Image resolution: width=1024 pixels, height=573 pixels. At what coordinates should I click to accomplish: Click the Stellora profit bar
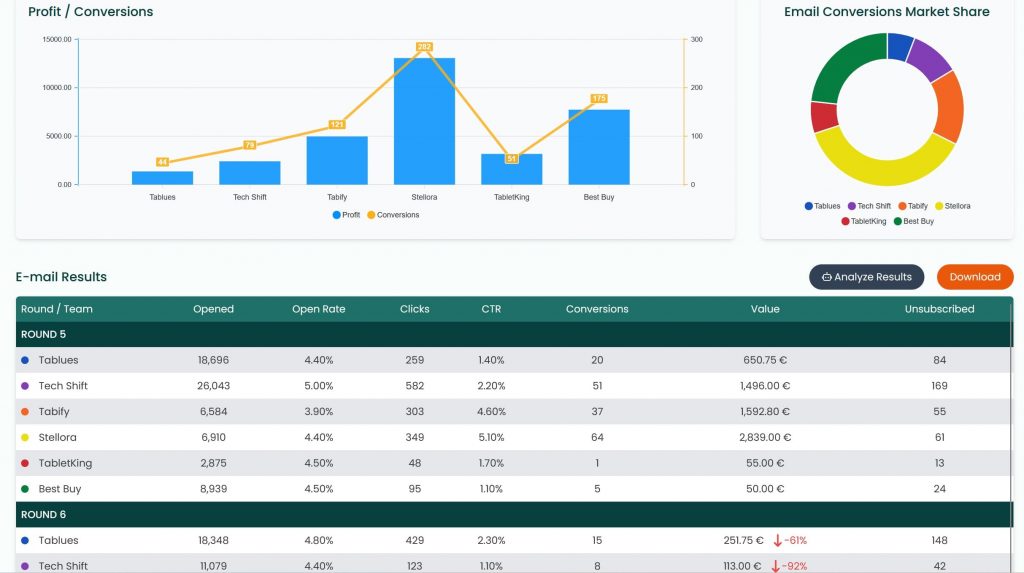point(424,121)
